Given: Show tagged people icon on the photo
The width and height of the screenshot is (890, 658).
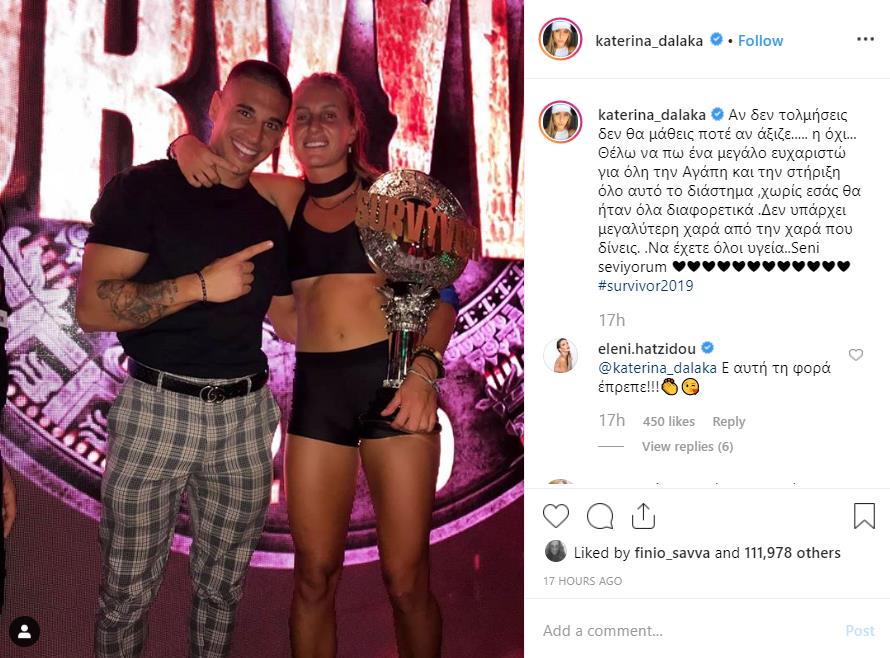Looking at the screenshot, I should (x=24, y=631).
